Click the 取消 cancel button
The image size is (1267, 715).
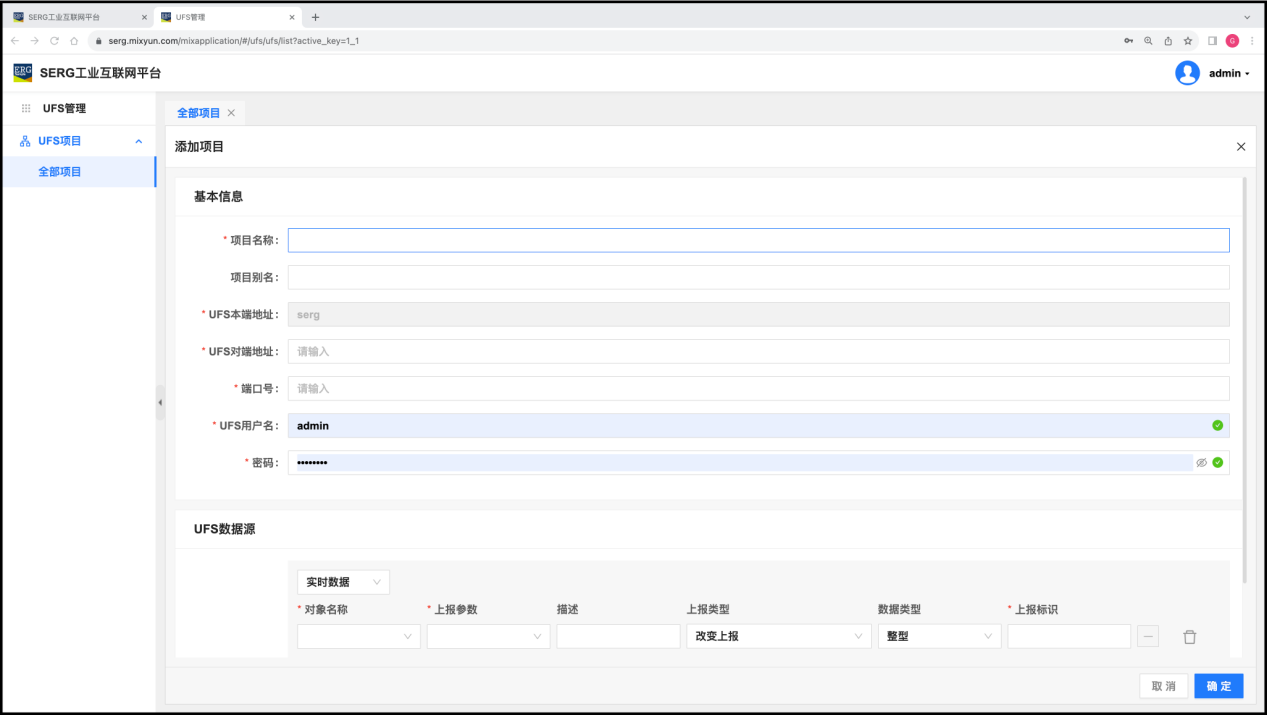point(1163,686)
